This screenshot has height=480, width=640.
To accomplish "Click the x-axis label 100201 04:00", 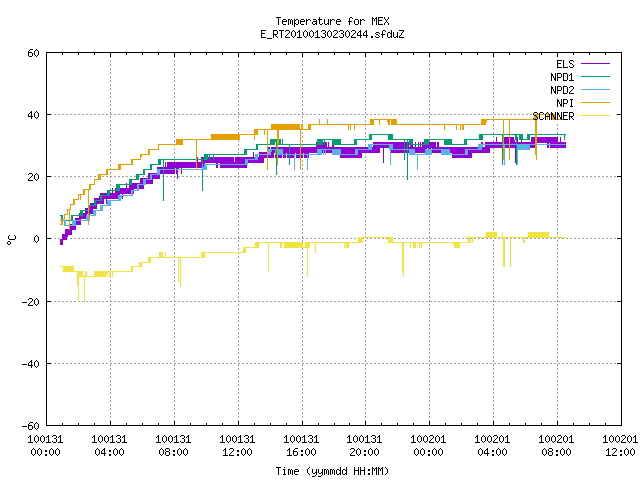I will (x=493, y=446).
